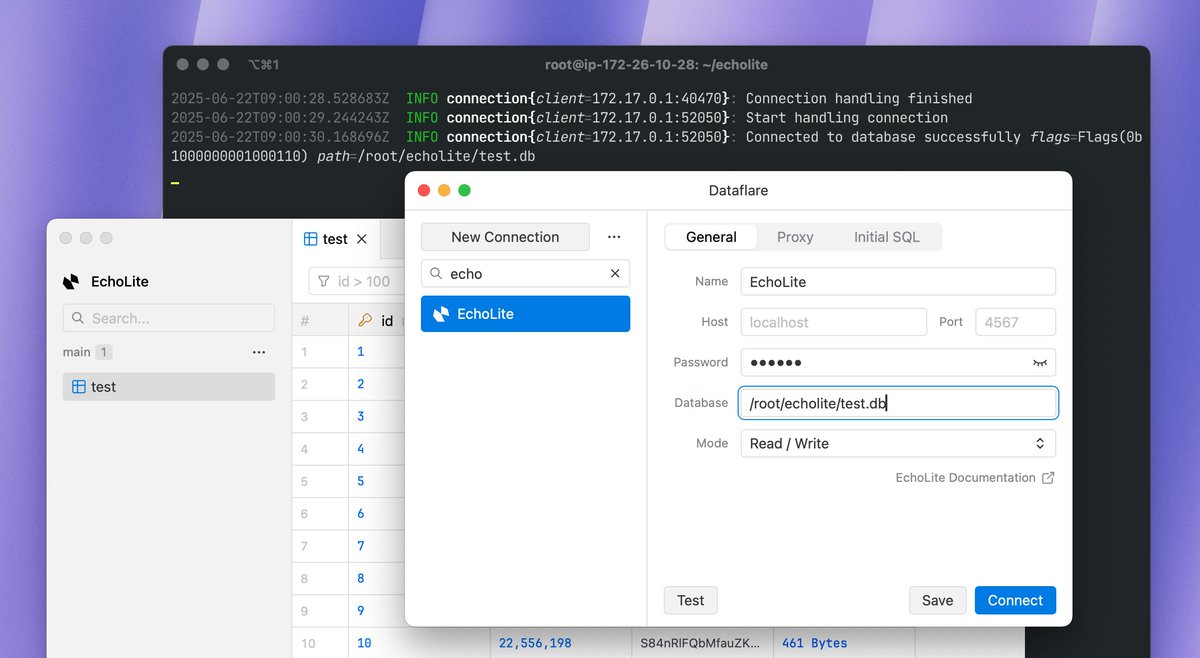This screenshot has height=658, width=1200.
Task: Open the EchoLite Documentation link
Action: pos(965,478)
